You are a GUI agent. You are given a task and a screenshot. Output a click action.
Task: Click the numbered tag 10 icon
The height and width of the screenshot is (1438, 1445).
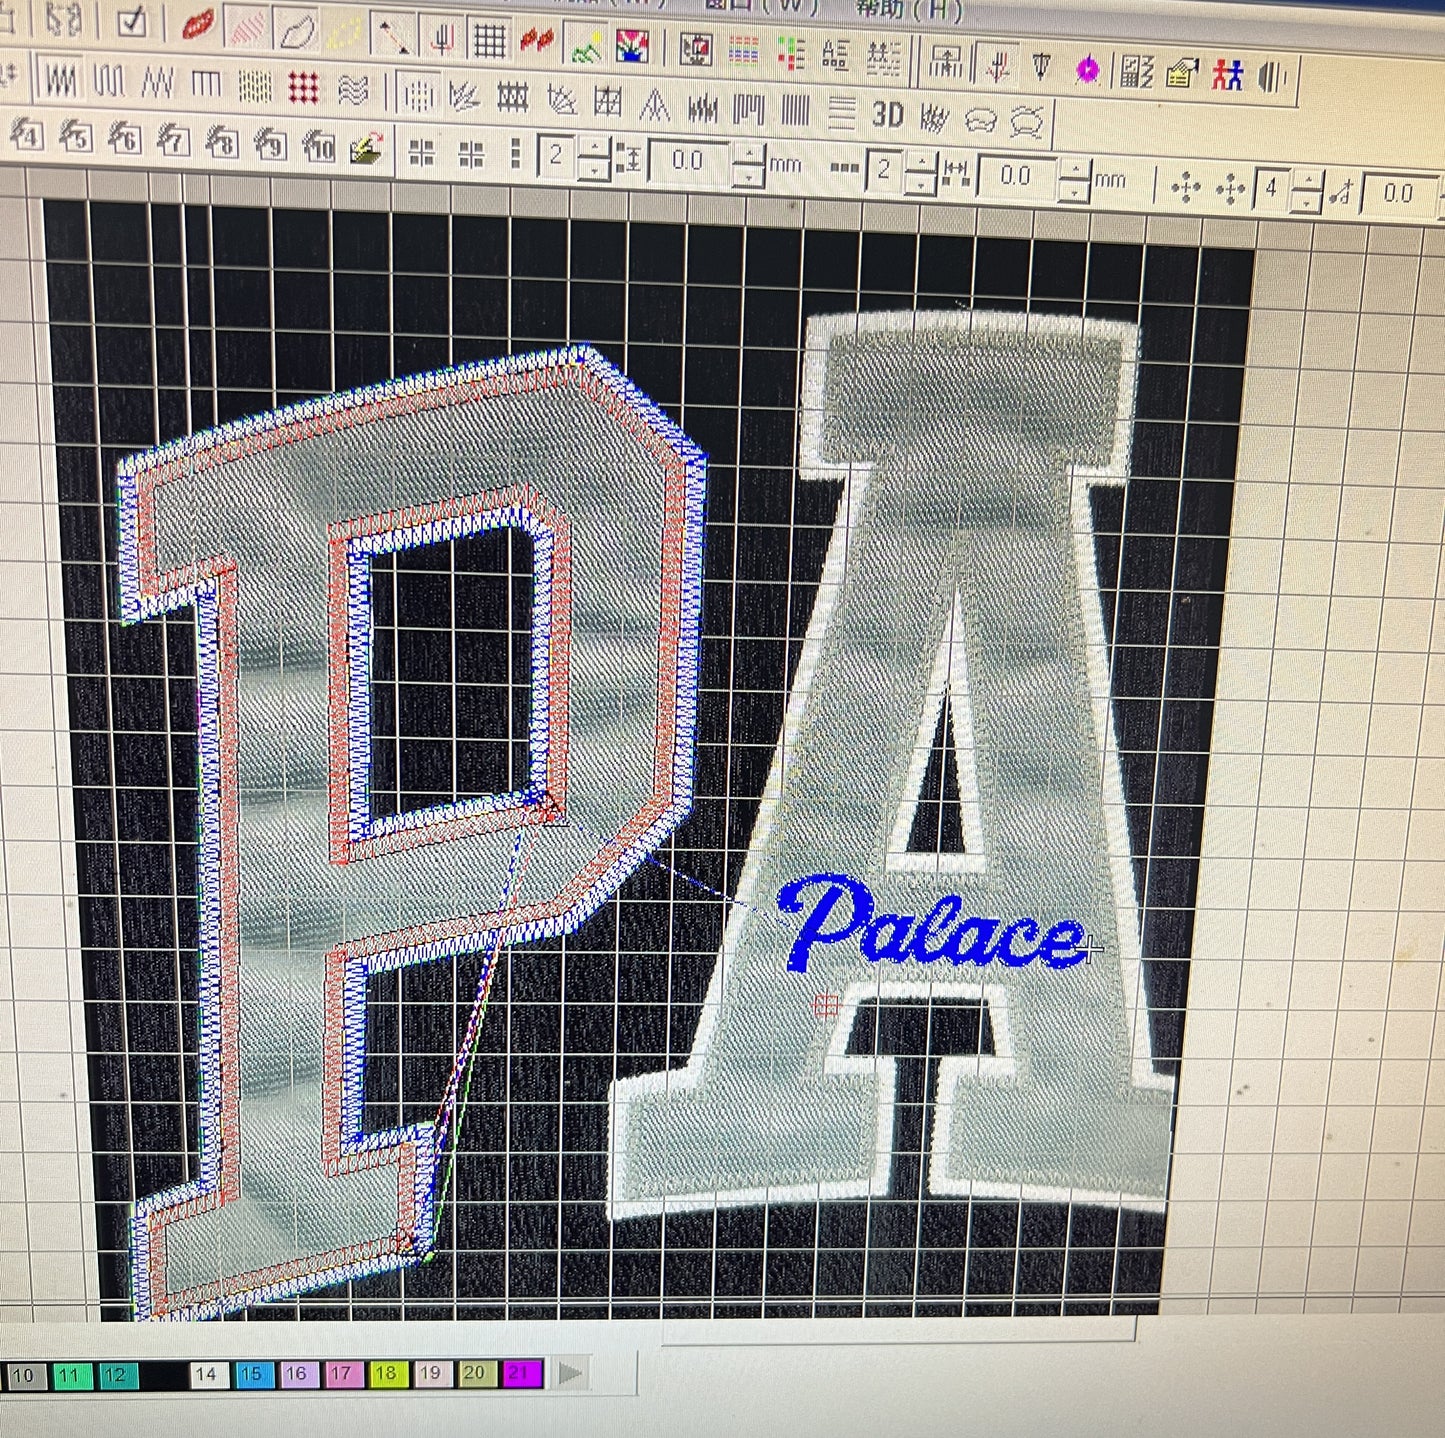coord(318,147)
